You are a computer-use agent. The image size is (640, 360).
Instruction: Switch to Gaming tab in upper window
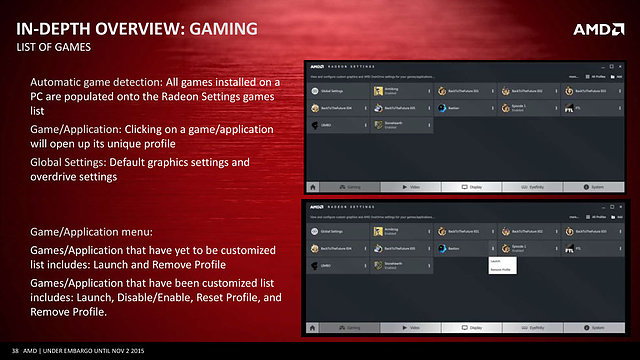coord(350,187)
